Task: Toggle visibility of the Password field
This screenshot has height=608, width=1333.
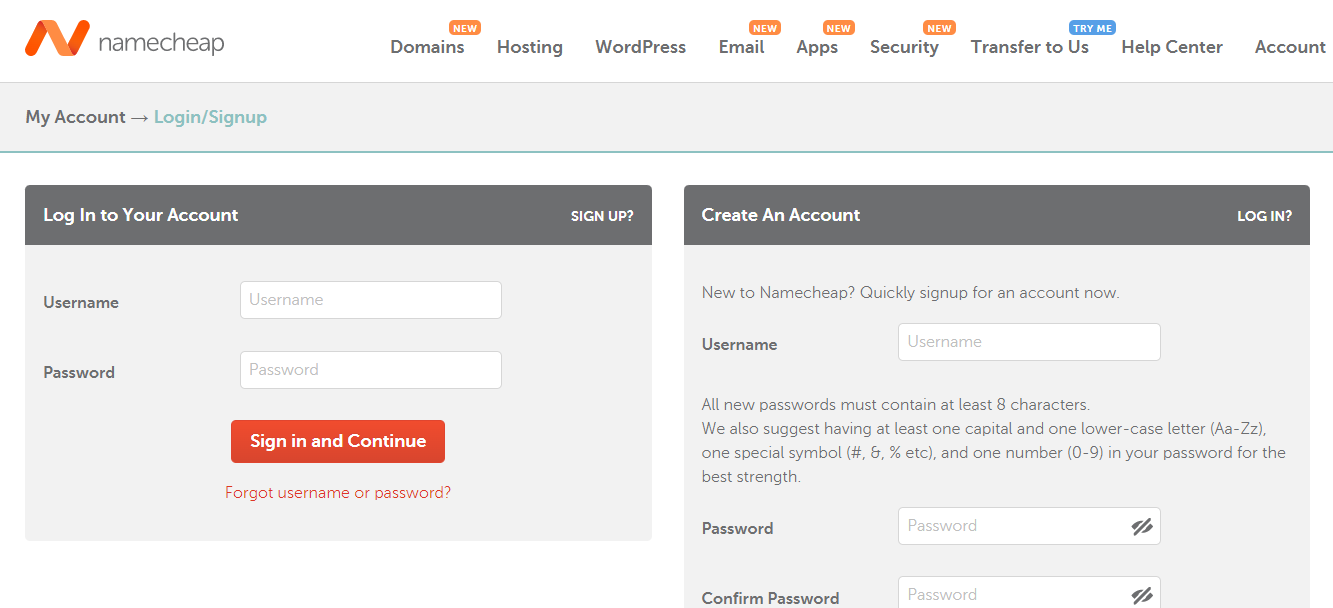Action: [1142, 527]
